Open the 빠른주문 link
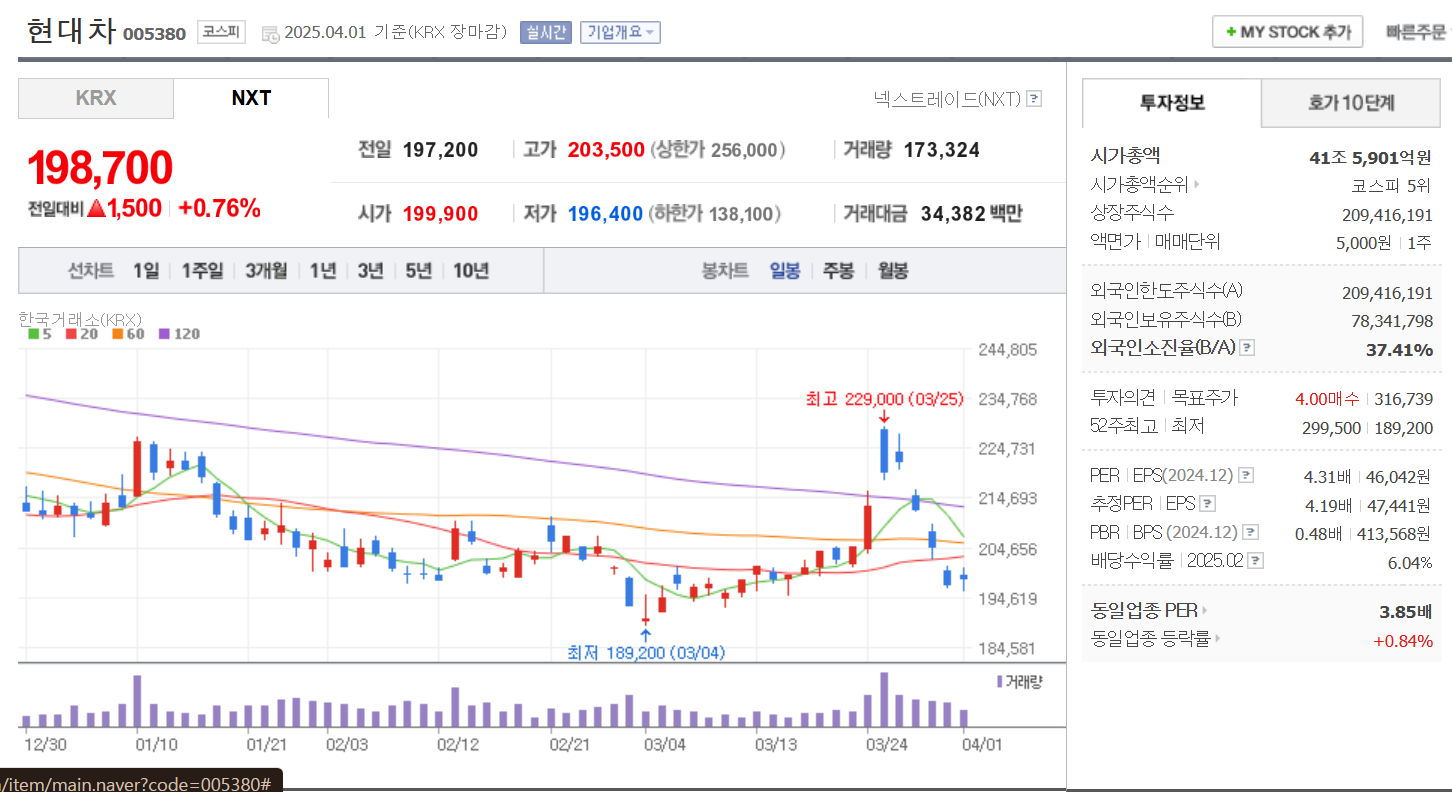 coord(1416,32)
